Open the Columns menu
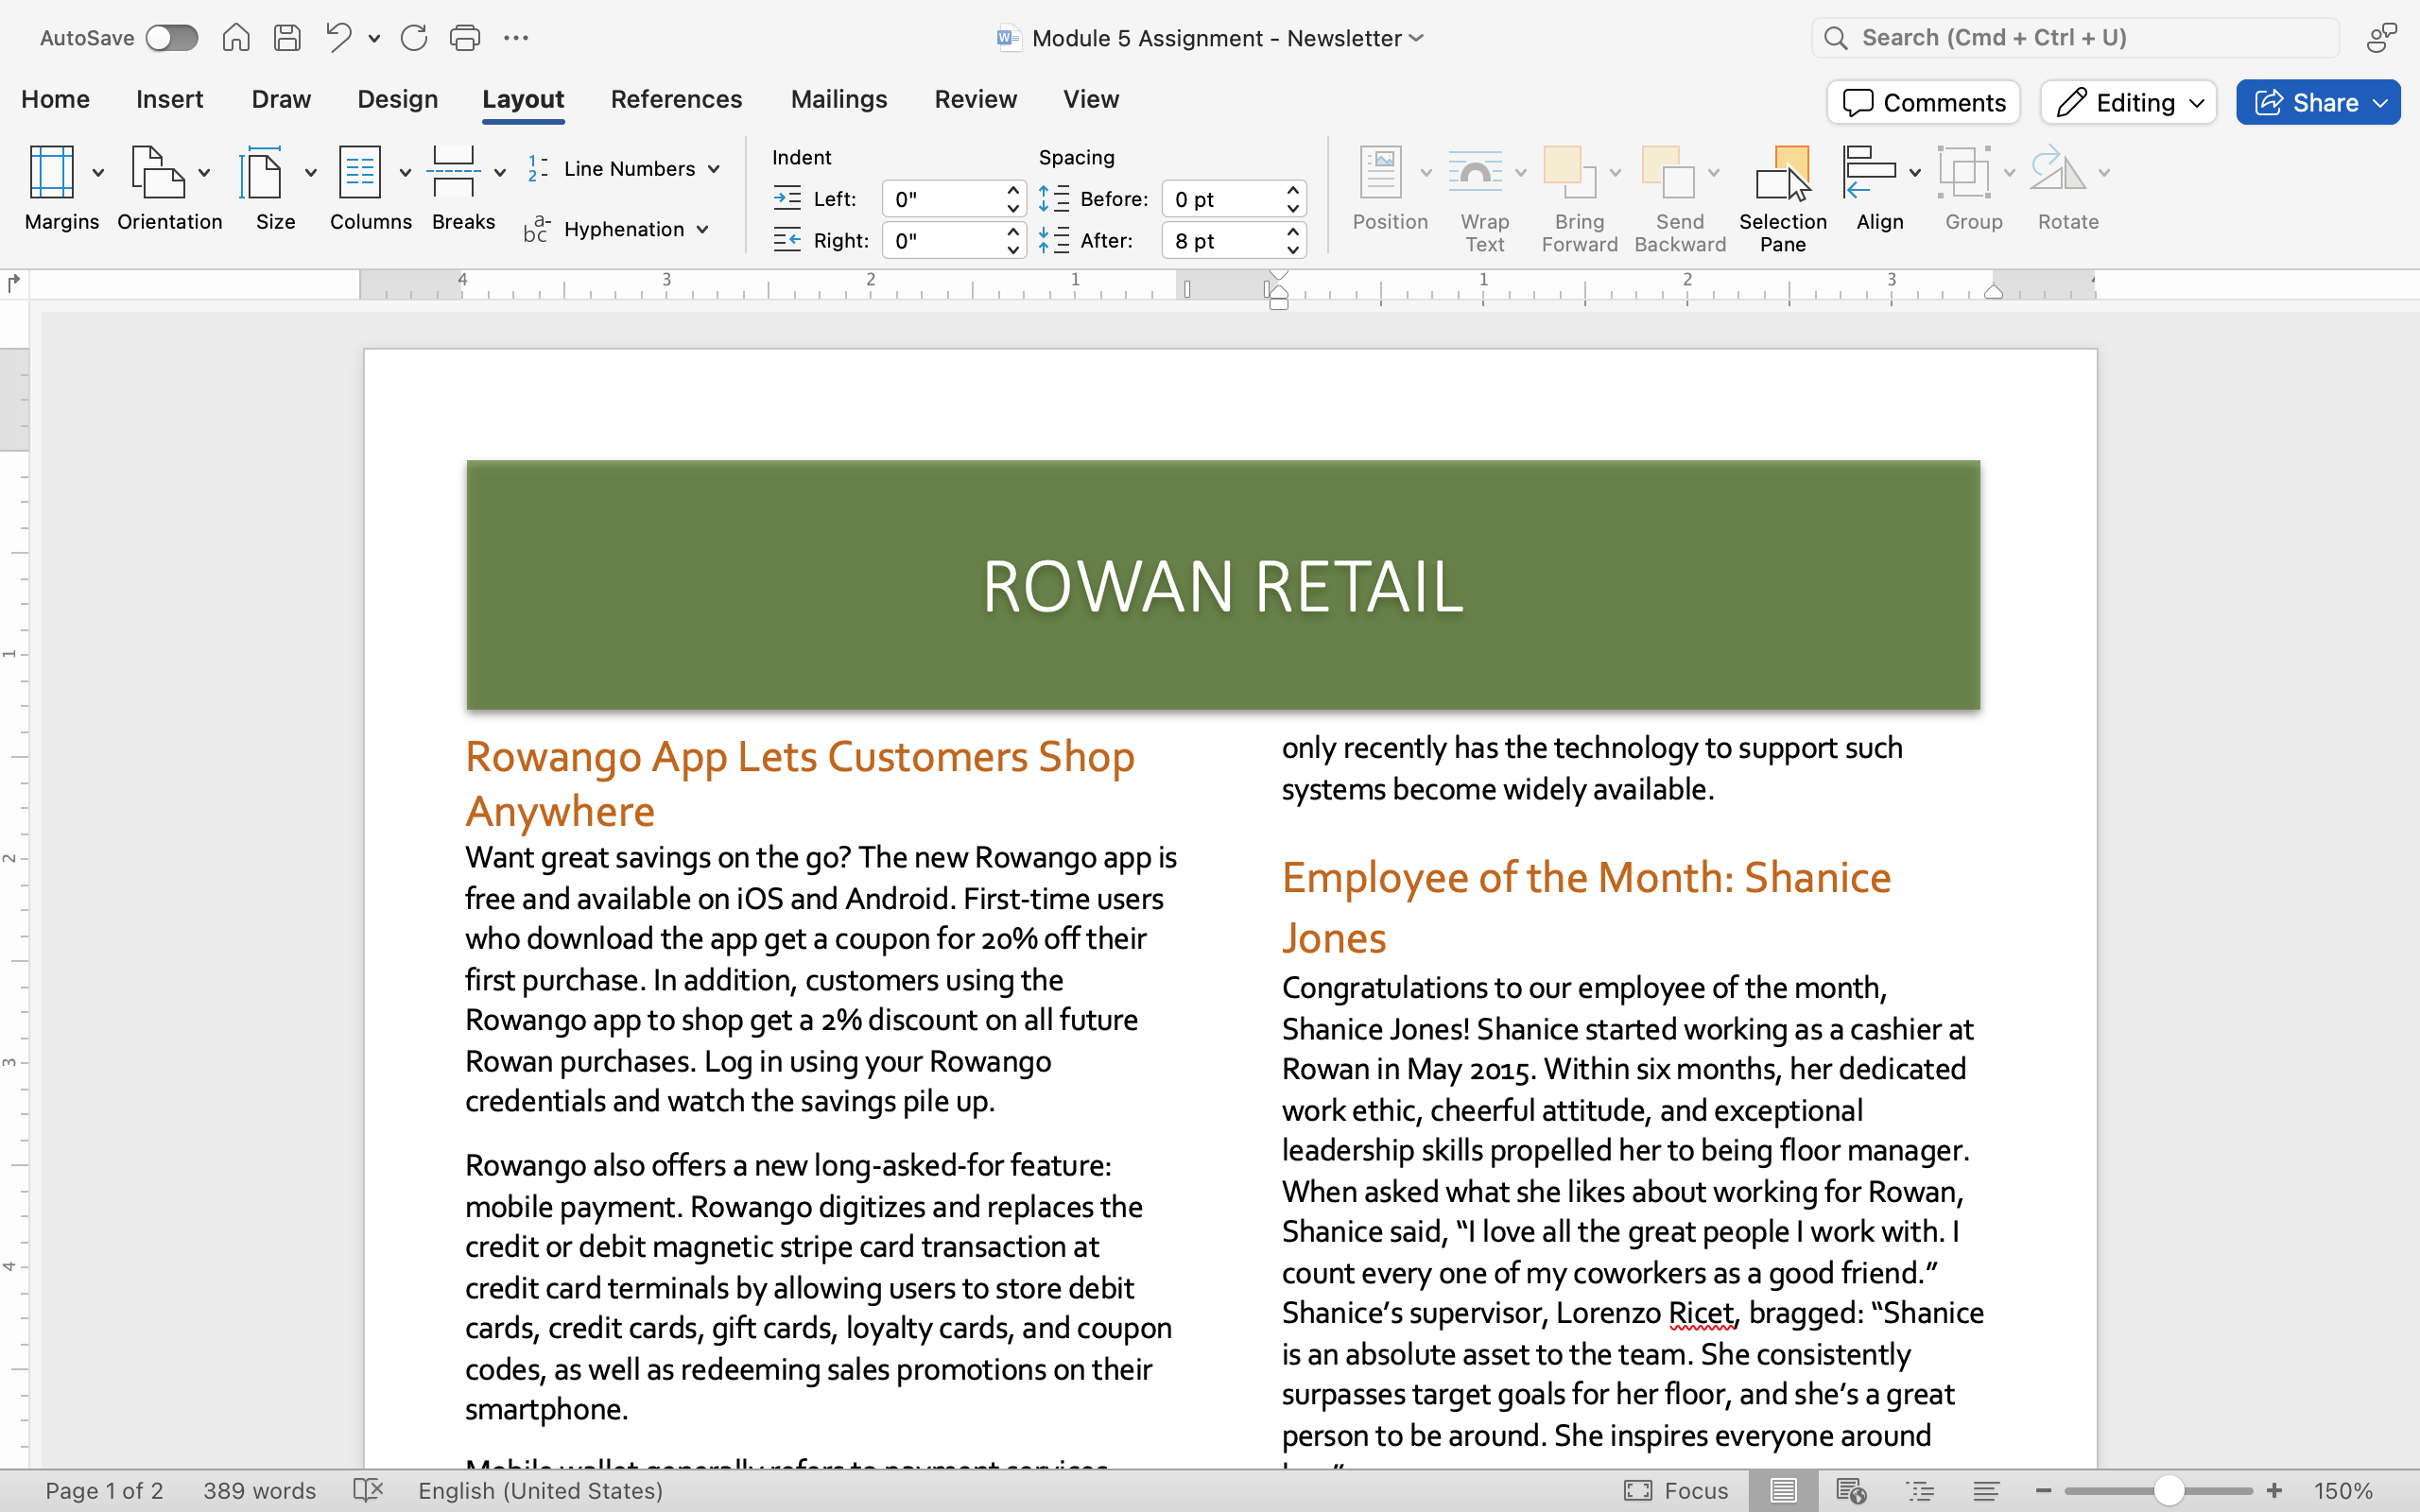 [x=370, y=188]
